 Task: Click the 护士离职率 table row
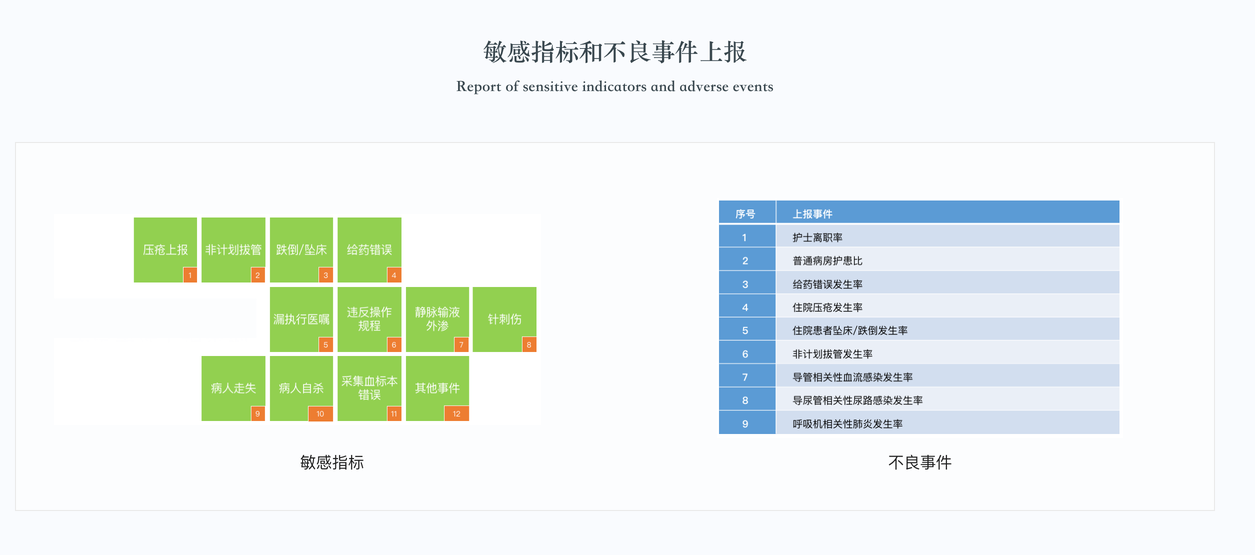tap(918, 237)
